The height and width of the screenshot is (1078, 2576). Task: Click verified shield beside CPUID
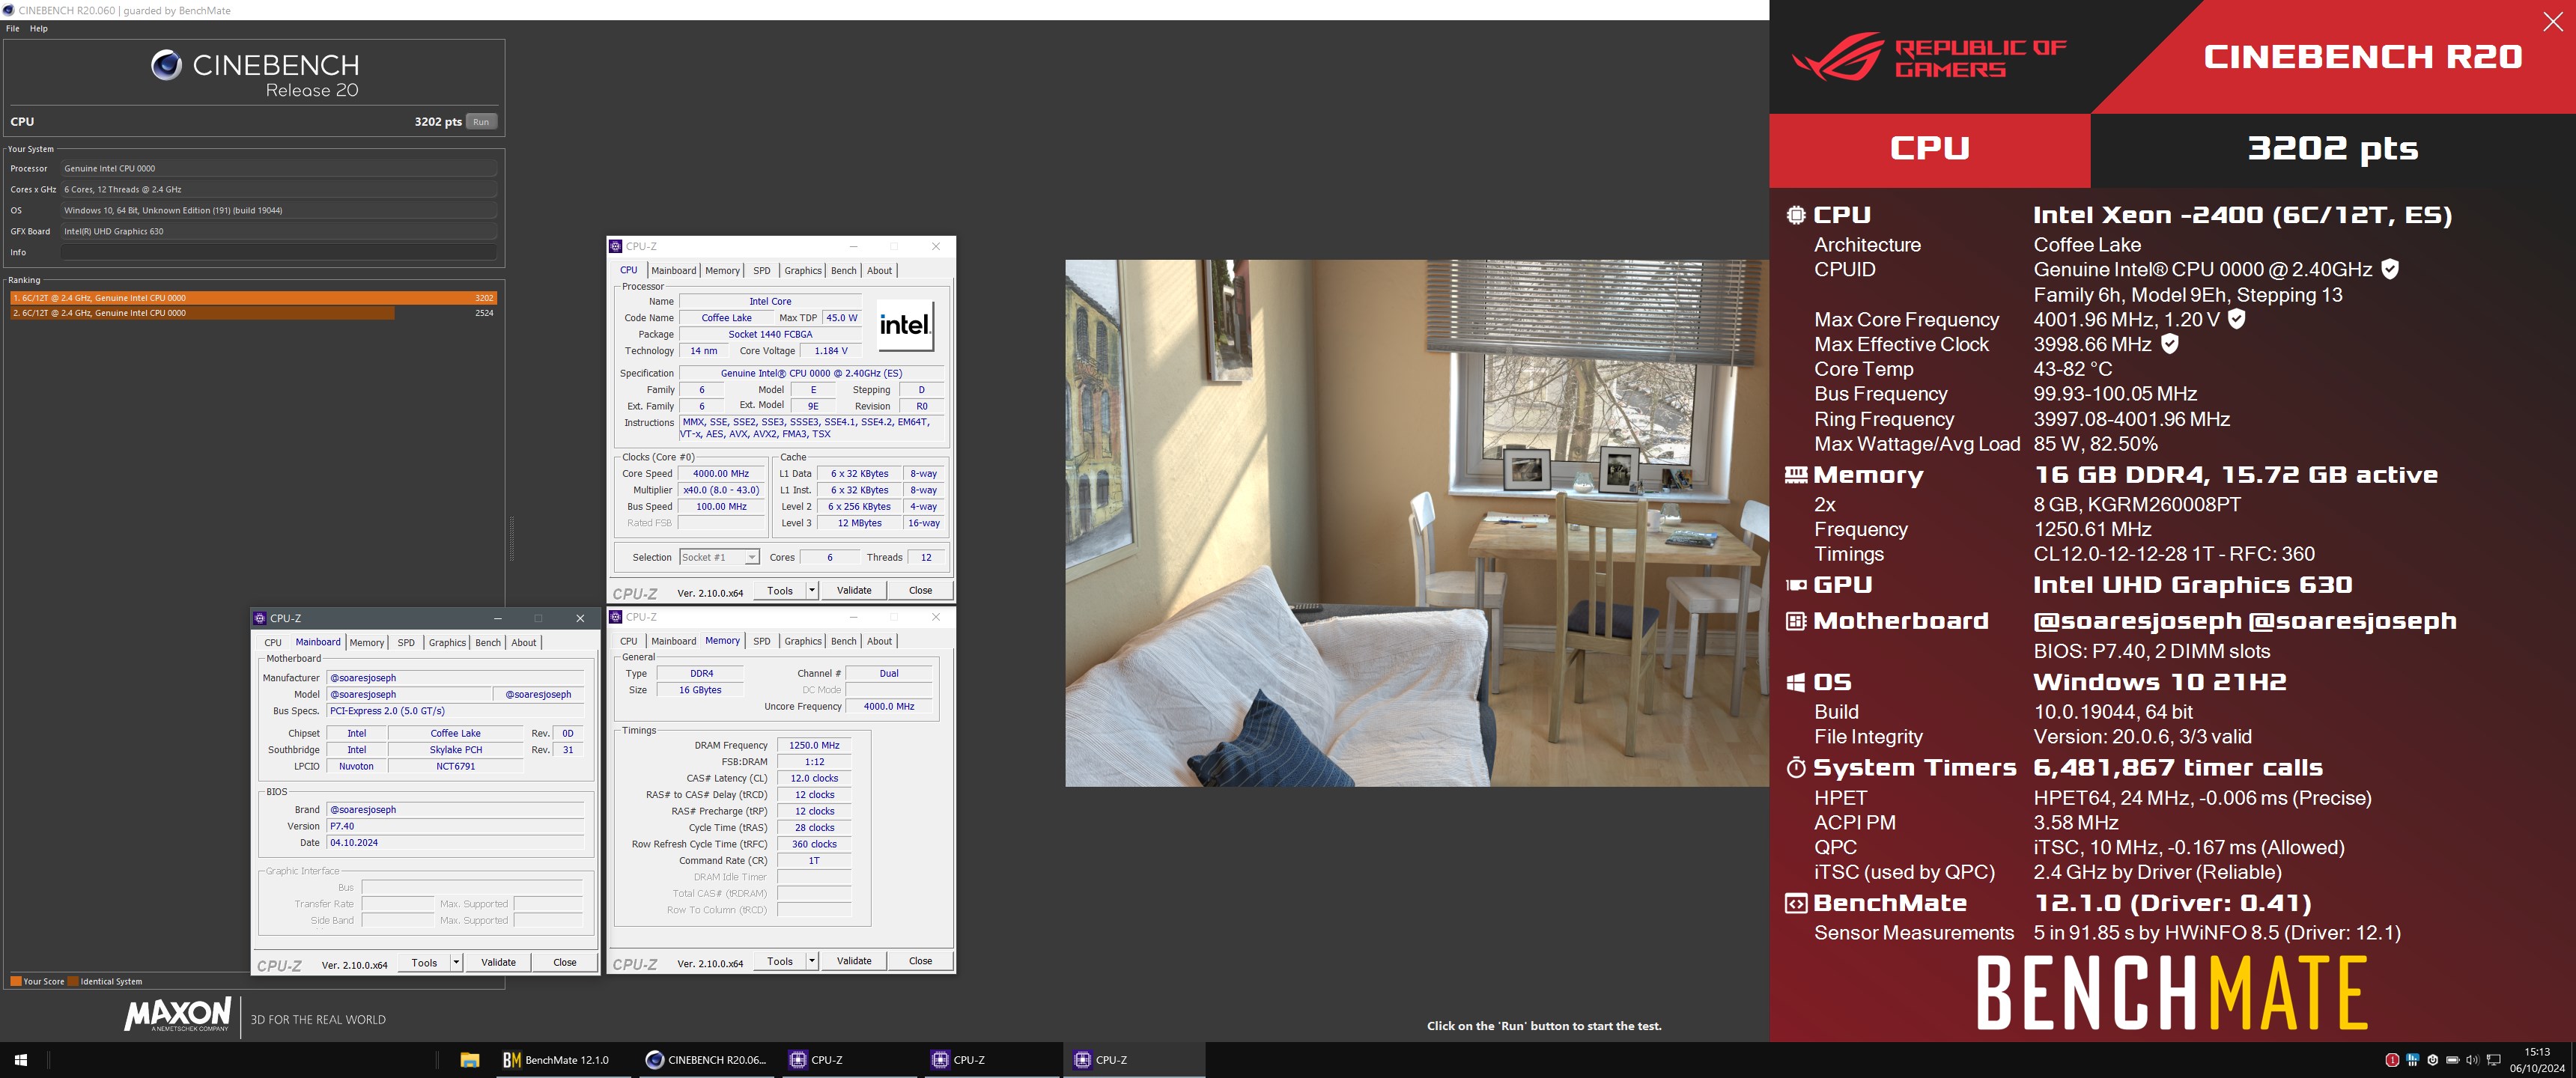click(2390, 269)
